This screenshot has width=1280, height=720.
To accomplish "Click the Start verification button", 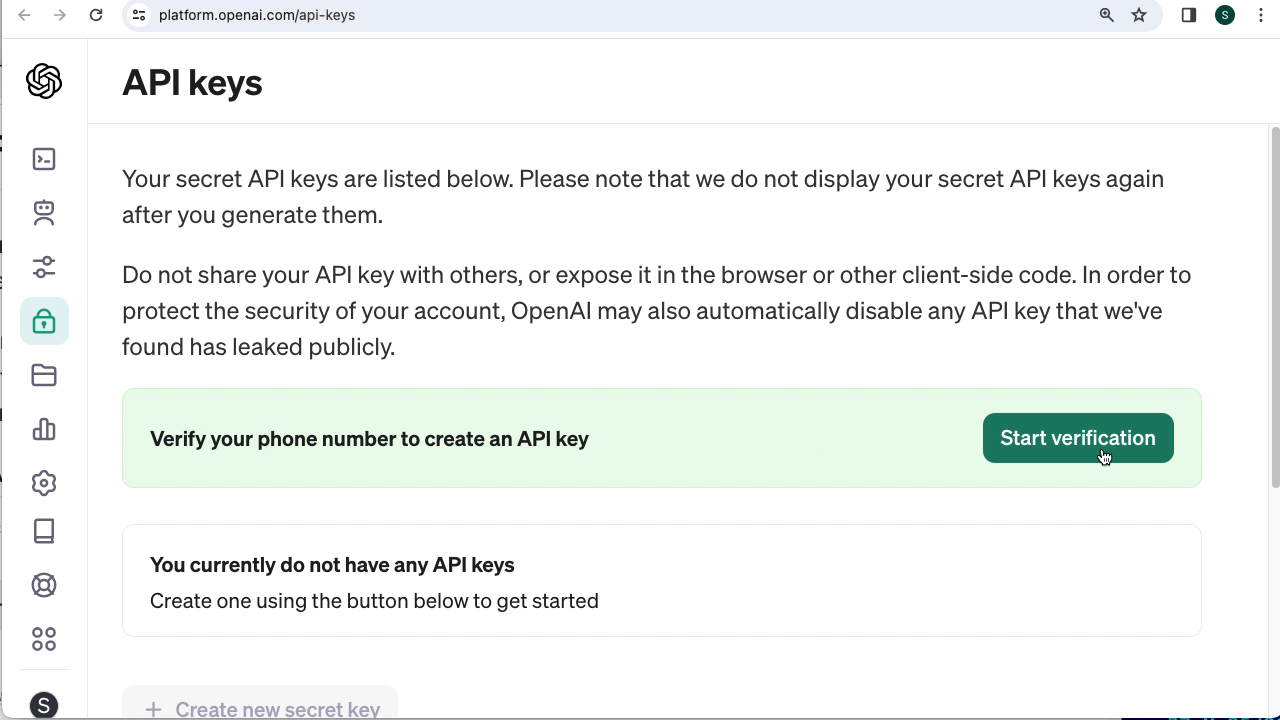I will click(1077, 438).
